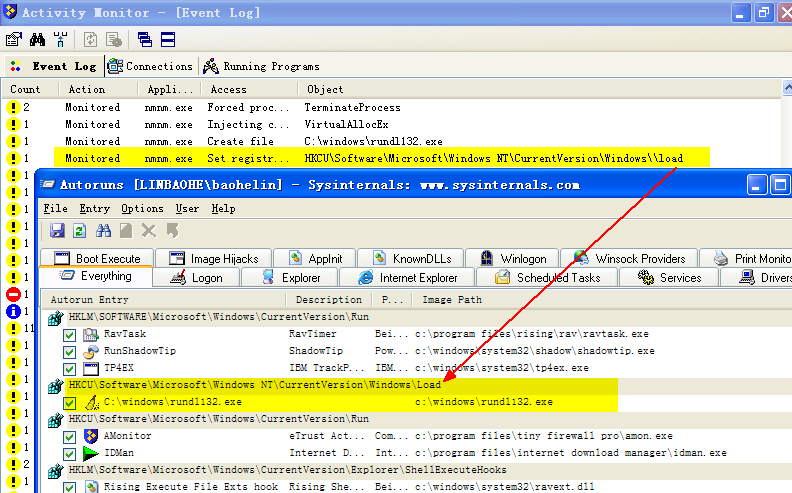Viewport: 792px width, 493px height.
Task: Open the File menu in Autoruns
Action: coord(55,209)
